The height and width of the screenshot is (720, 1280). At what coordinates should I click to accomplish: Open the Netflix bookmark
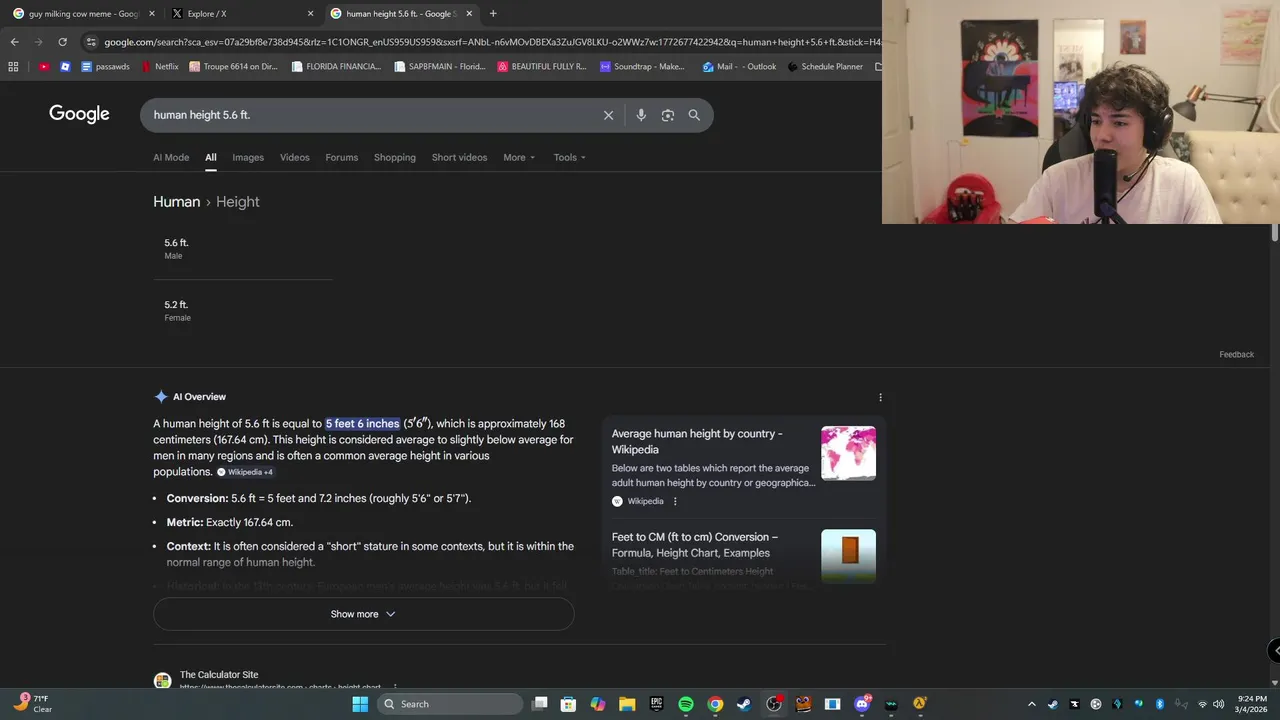pos(160,67)
